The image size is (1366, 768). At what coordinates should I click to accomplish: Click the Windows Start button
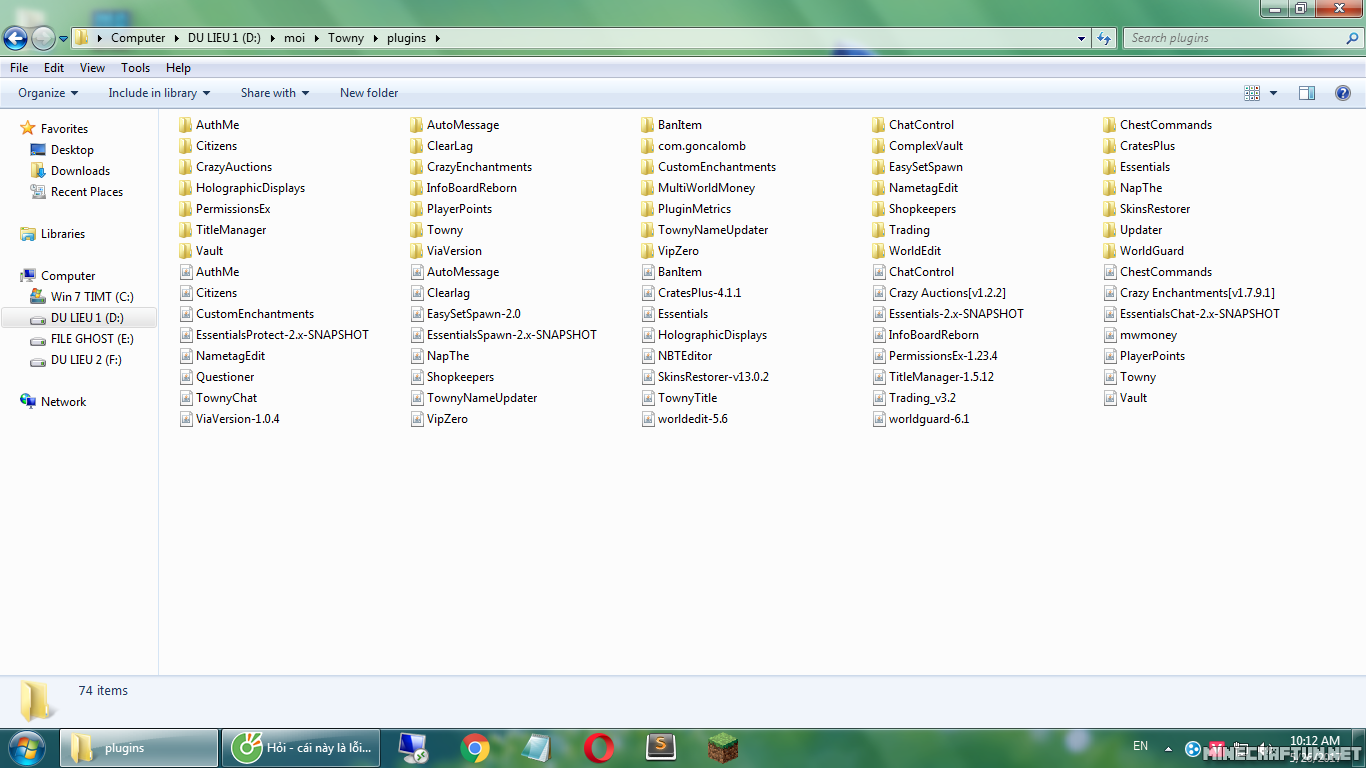(x=26, y=748)
